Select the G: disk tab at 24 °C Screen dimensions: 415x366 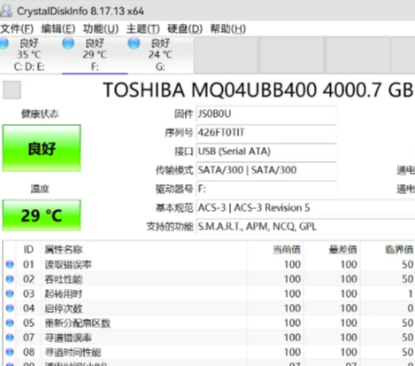[161, 55]
